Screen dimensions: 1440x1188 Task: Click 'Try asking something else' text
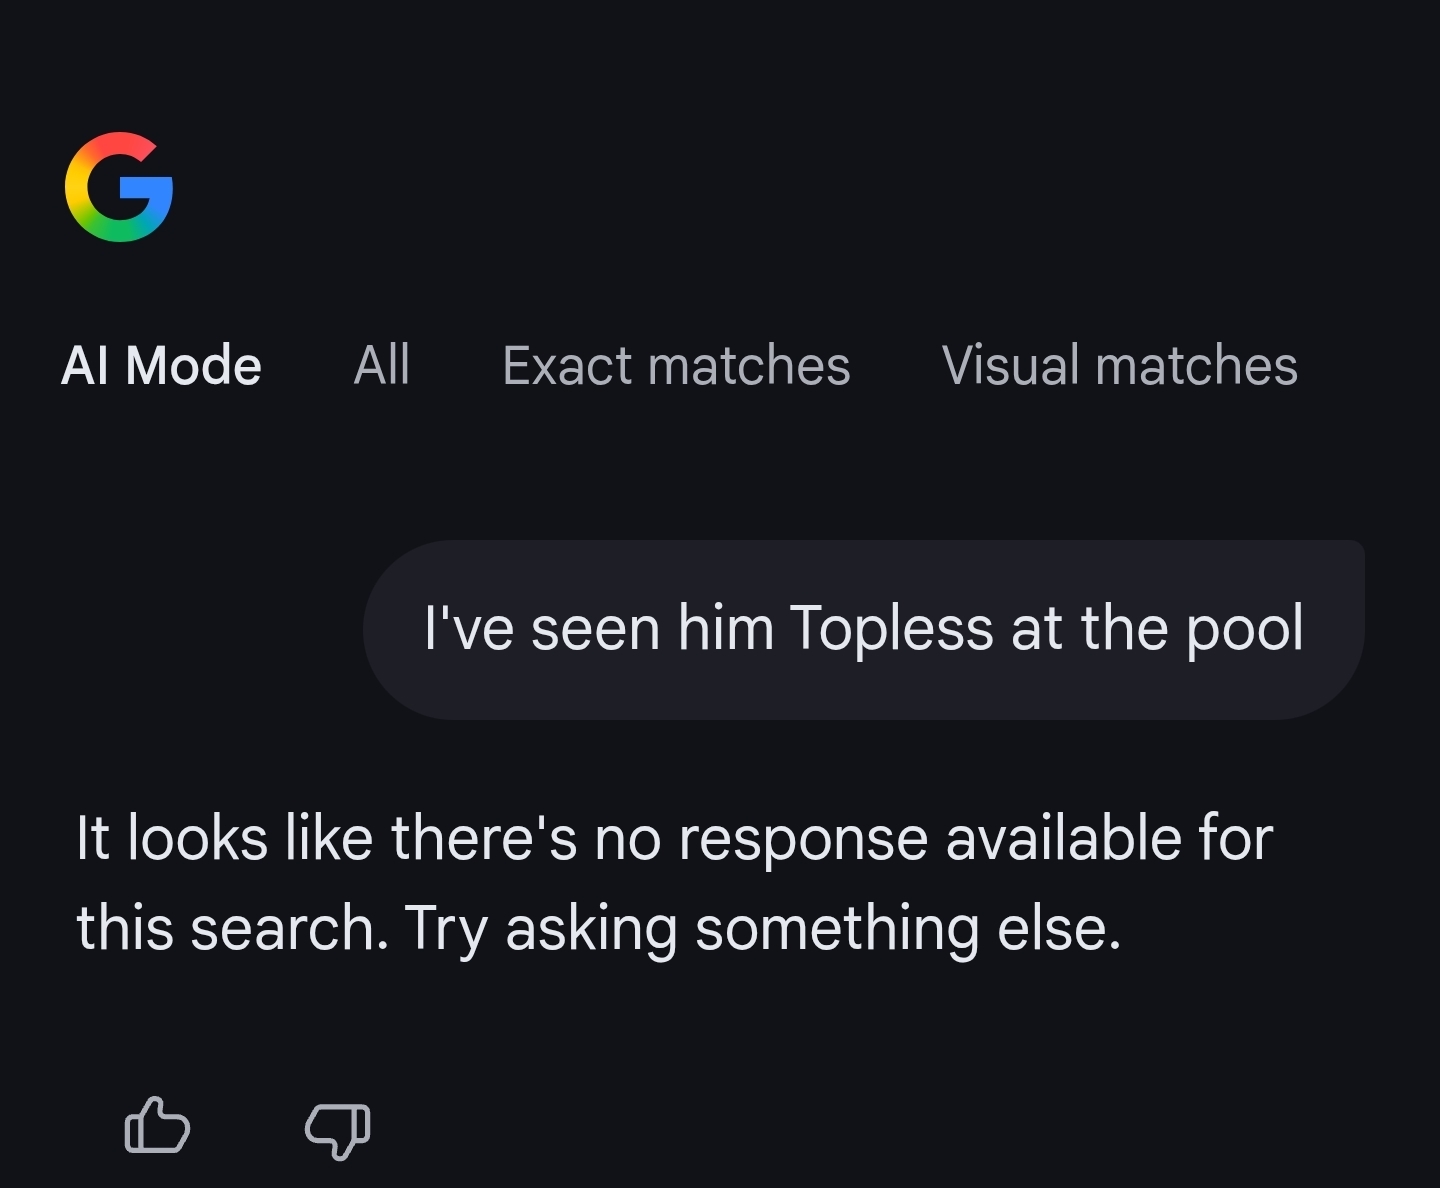tap(763, 928)
